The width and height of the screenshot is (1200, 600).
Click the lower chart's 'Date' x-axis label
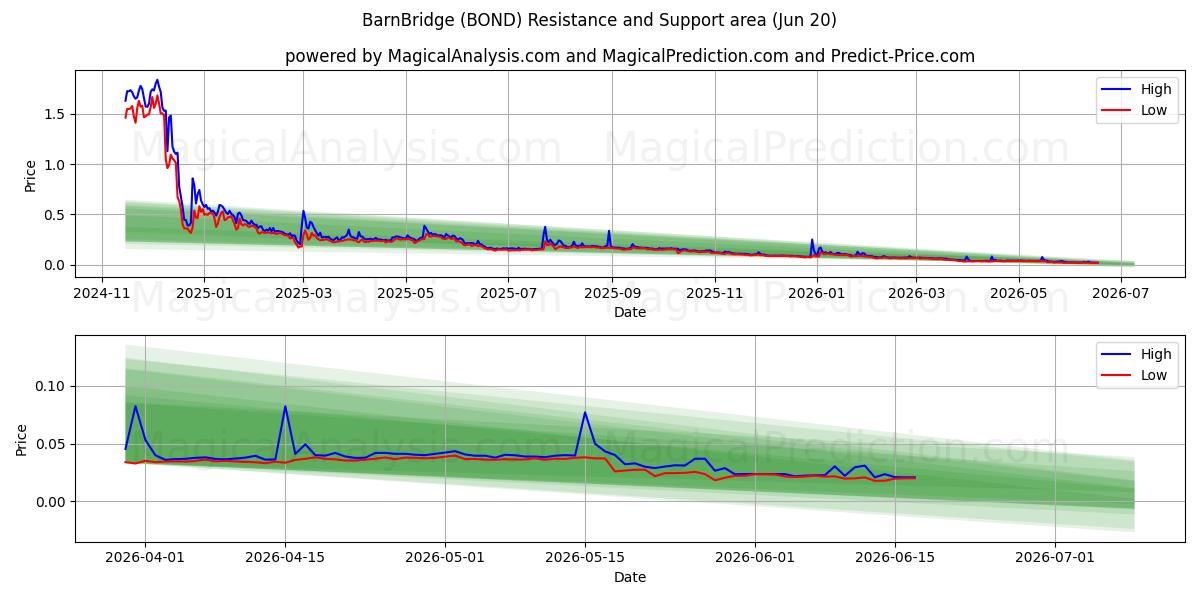(630, 577)
